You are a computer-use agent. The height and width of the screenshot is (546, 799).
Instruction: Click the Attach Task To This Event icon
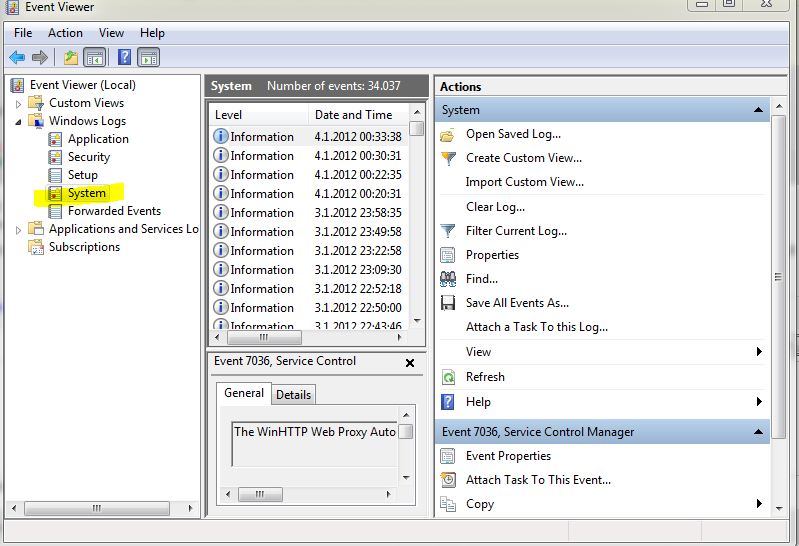point(448,480)
